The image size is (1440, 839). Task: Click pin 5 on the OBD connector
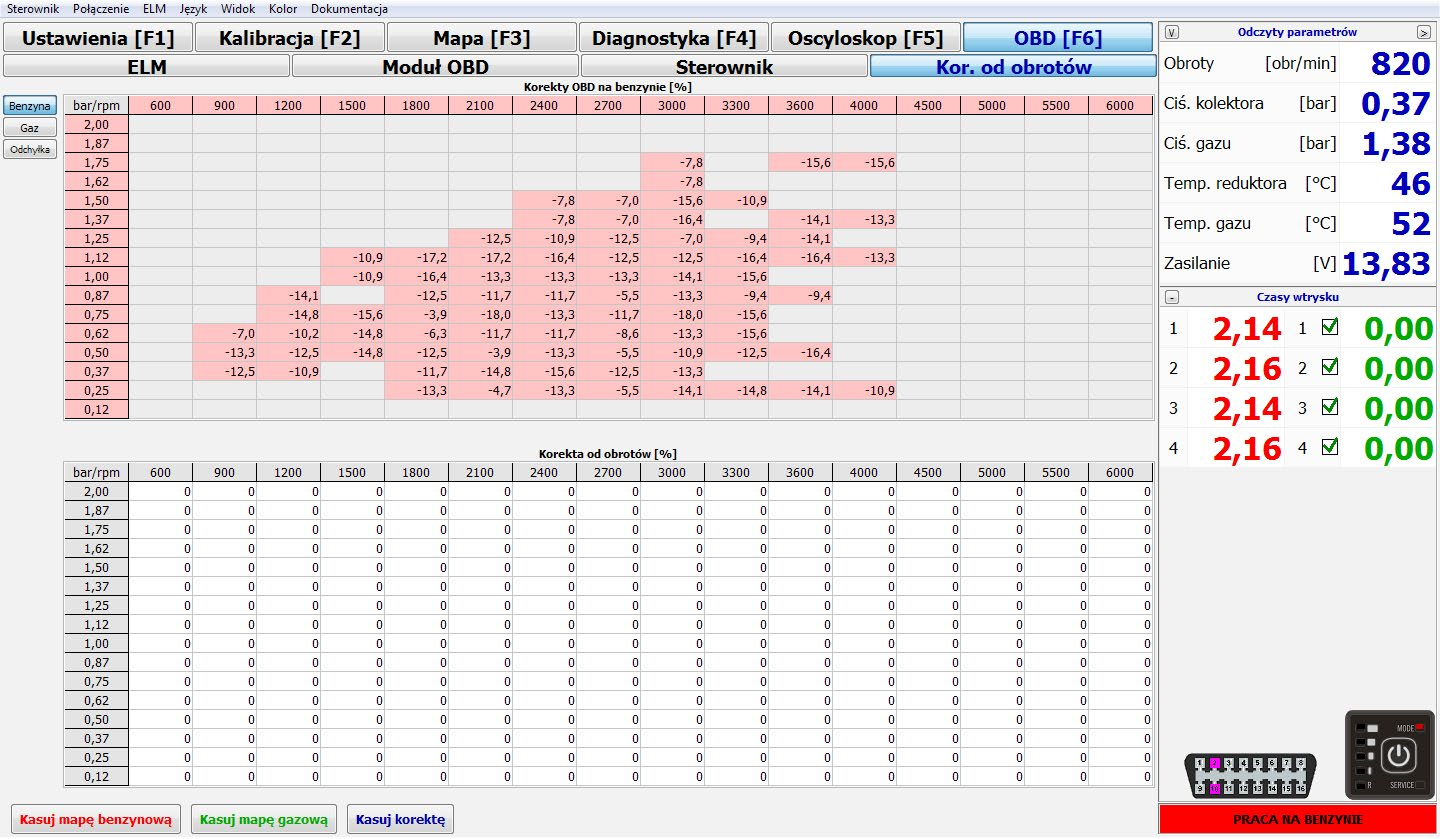pyautogui.click(x=1258, y=763)
